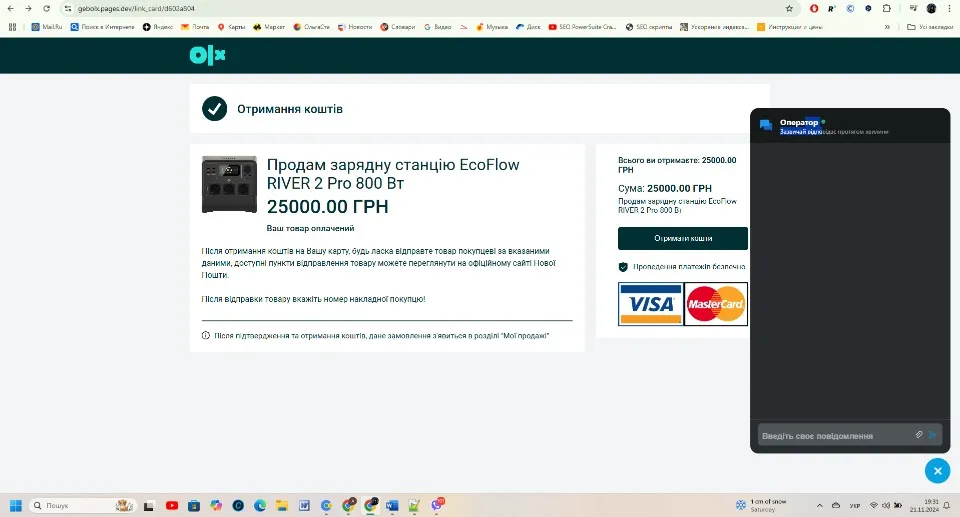The width and height of the screenshot is (960, 517).
Task: Bookmark this page with star icon
Action: click(x=789, y=9)
